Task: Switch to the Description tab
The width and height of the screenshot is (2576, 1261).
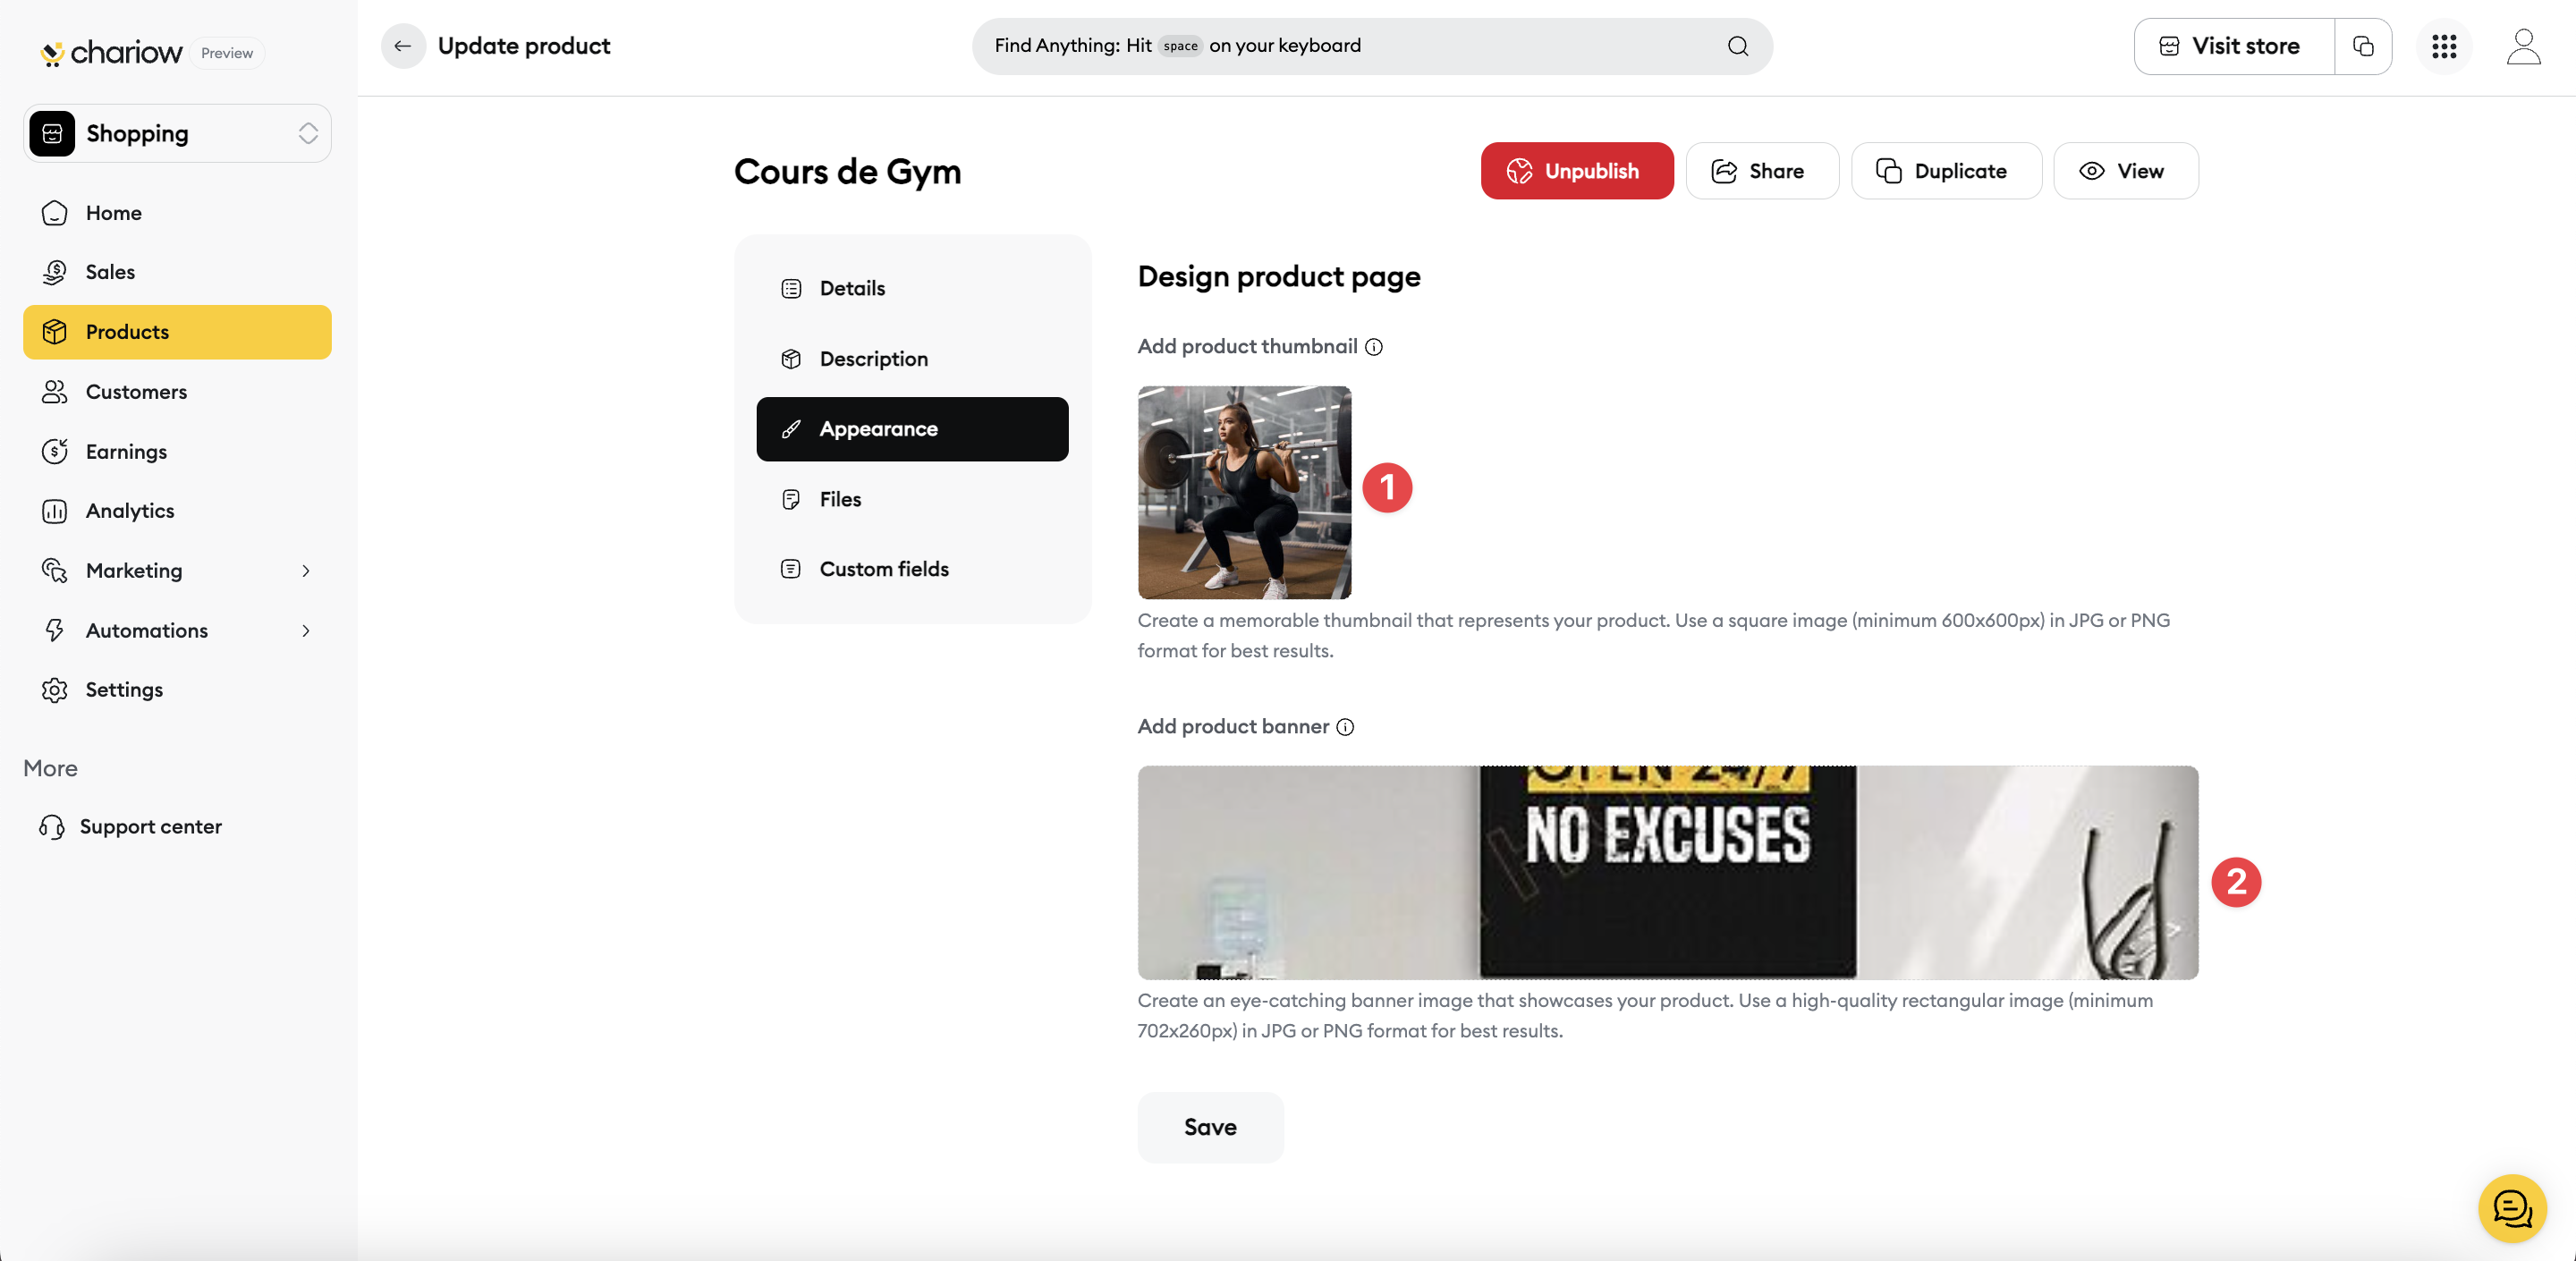Action: pos(912,359)
